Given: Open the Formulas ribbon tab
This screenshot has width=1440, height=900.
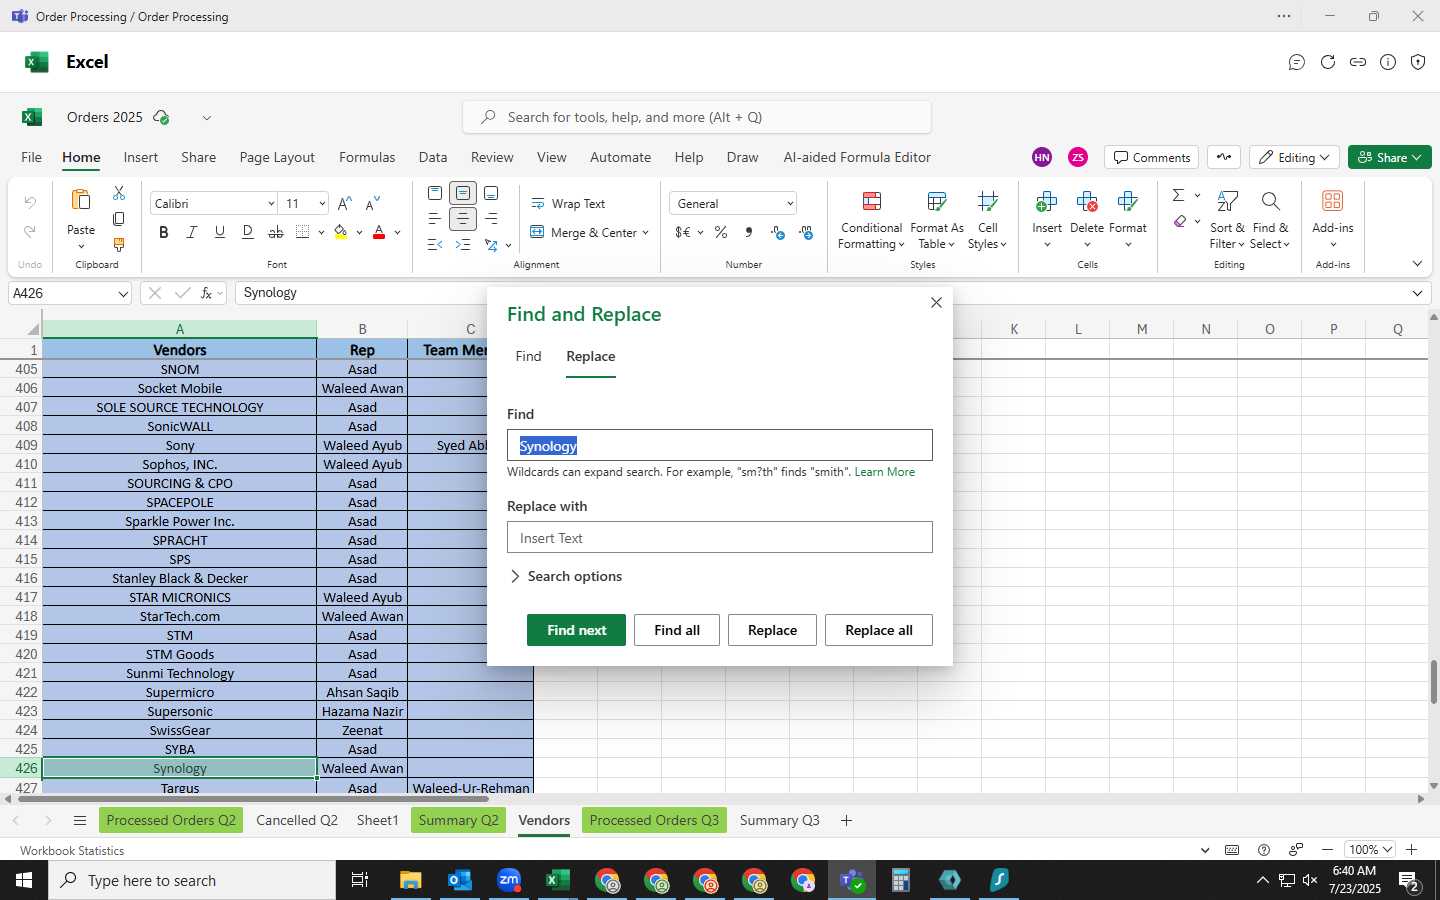Looking at the screenshot, I should point(367,157).
